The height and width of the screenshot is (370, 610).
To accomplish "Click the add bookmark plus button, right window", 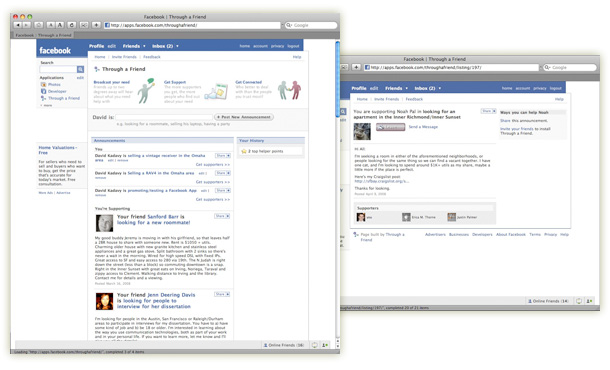I will pos(356,67).
